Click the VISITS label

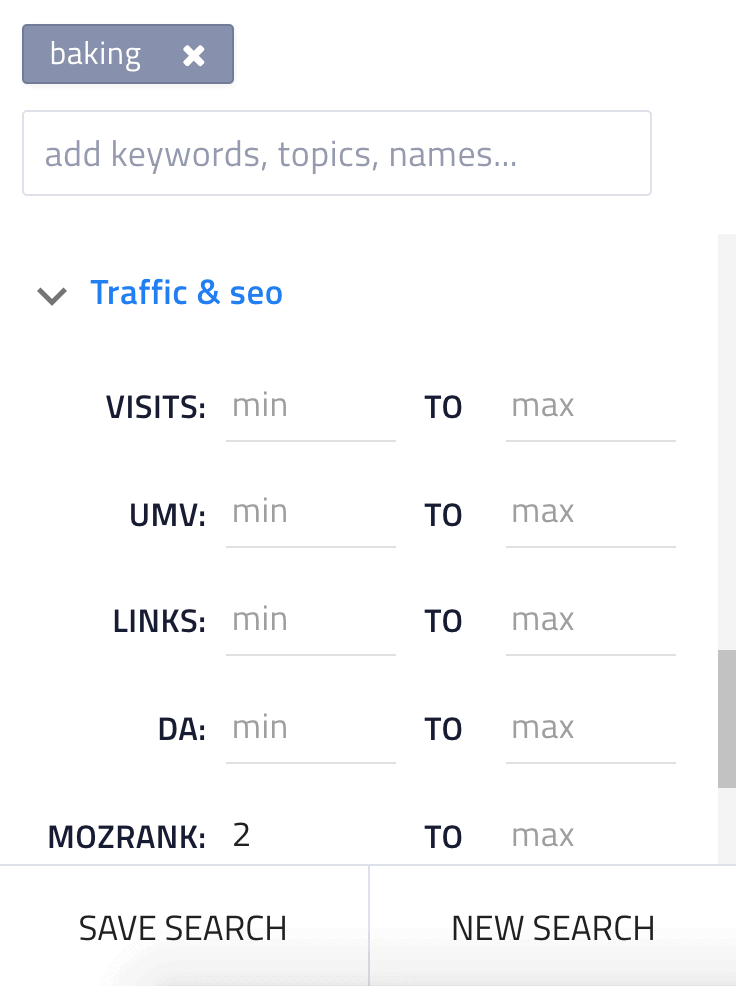coord(155,408)
